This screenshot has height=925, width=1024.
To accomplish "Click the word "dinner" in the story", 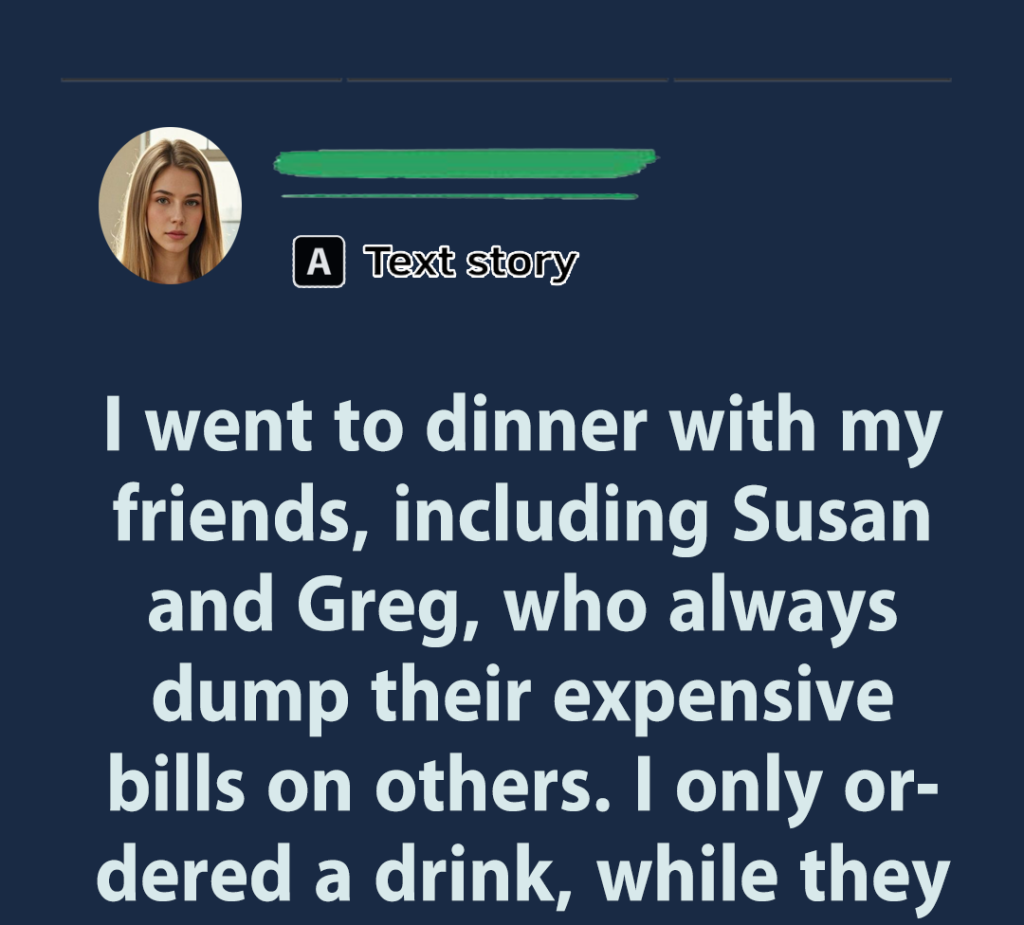I will 536,424.
